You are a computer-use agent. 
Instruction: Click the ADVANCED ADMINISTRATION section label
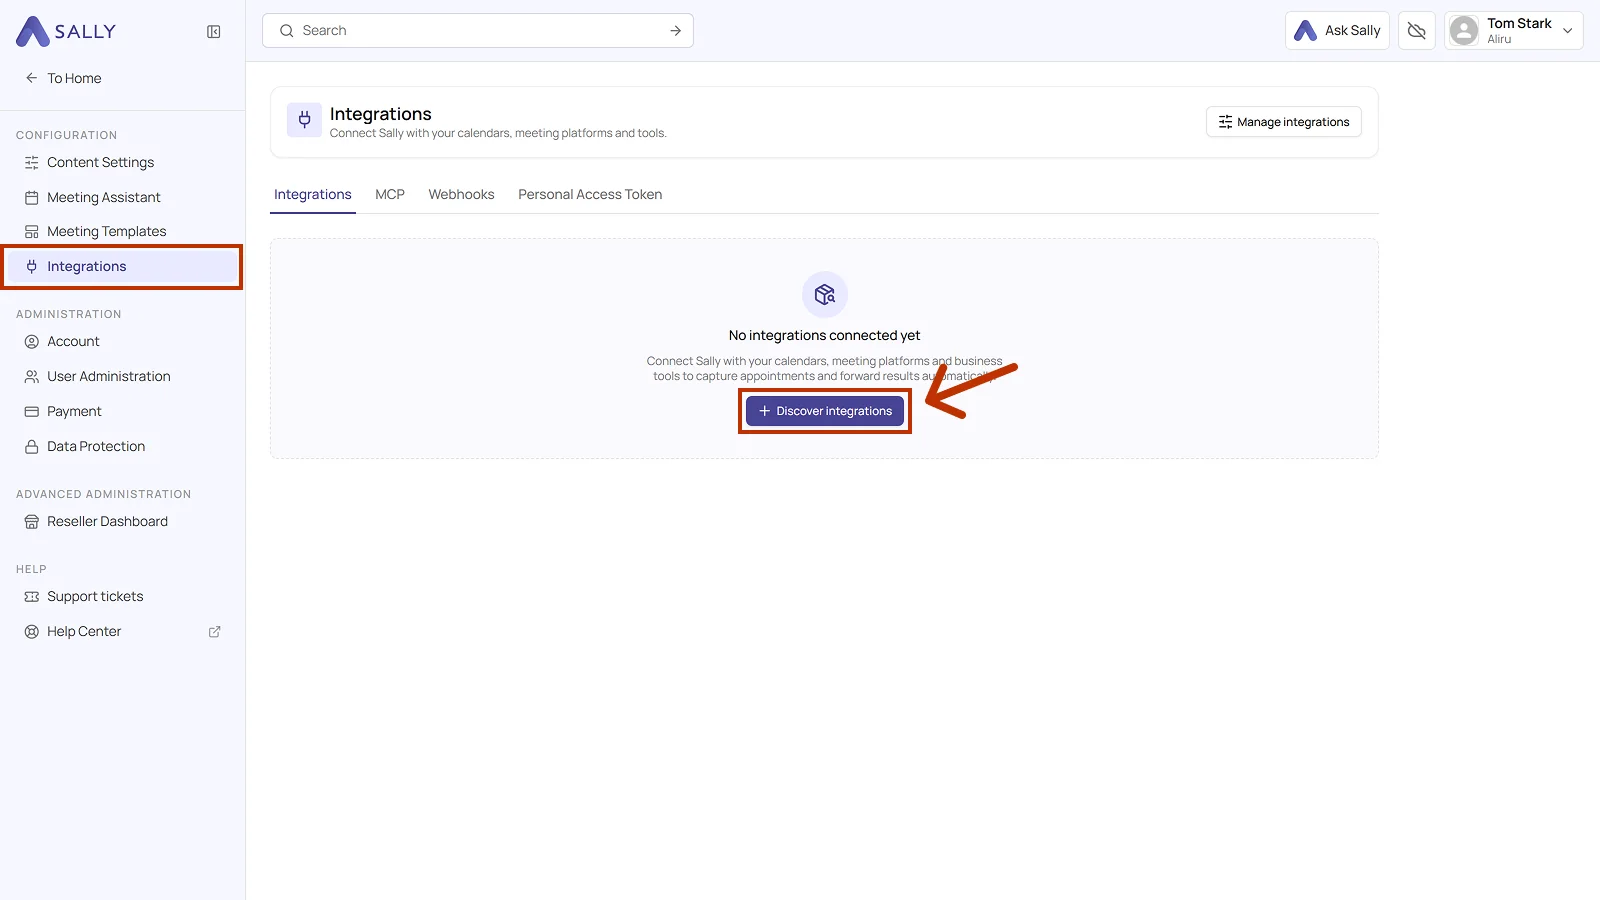click(x=103, y=494)
